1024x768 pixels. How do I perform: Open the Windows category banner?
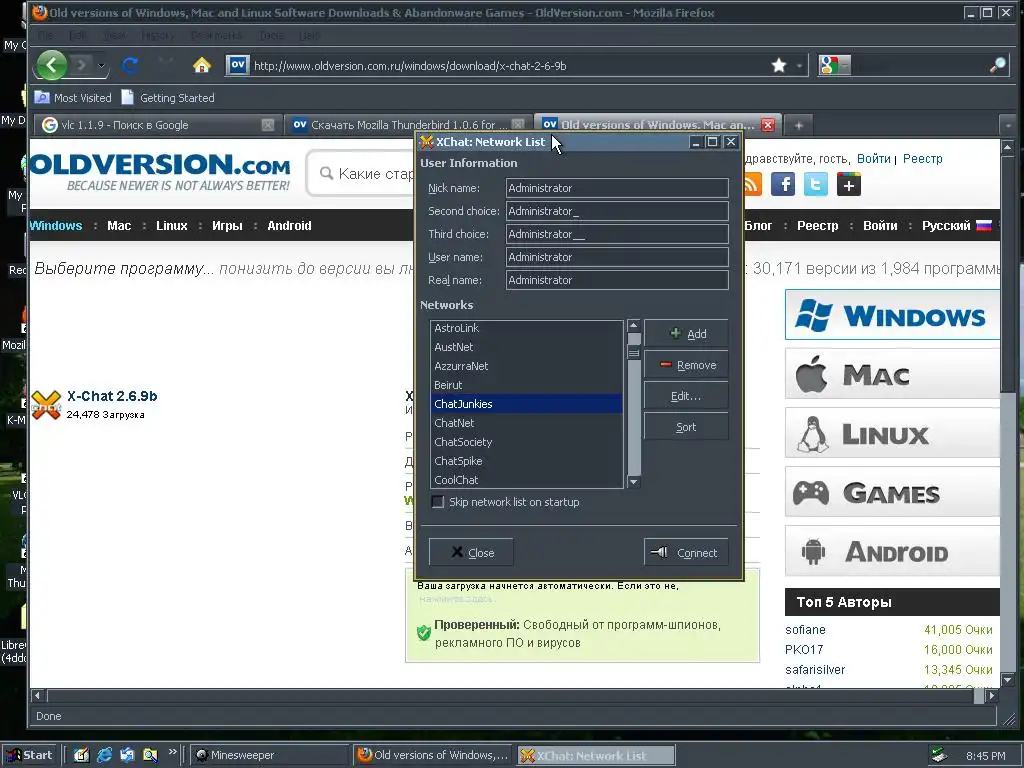pos(892,315)
